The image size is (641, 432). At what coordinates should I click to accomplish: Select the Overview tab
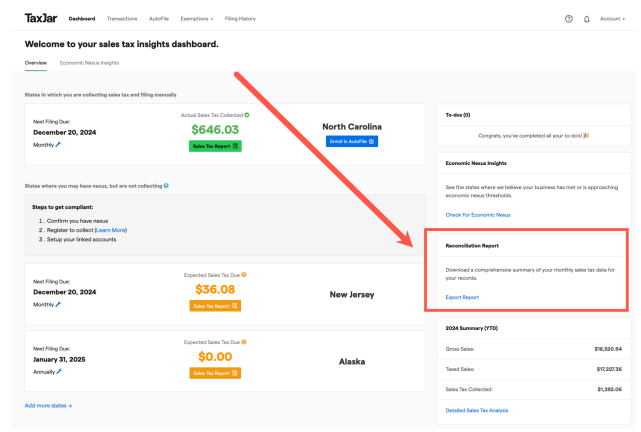click(36, 63)
